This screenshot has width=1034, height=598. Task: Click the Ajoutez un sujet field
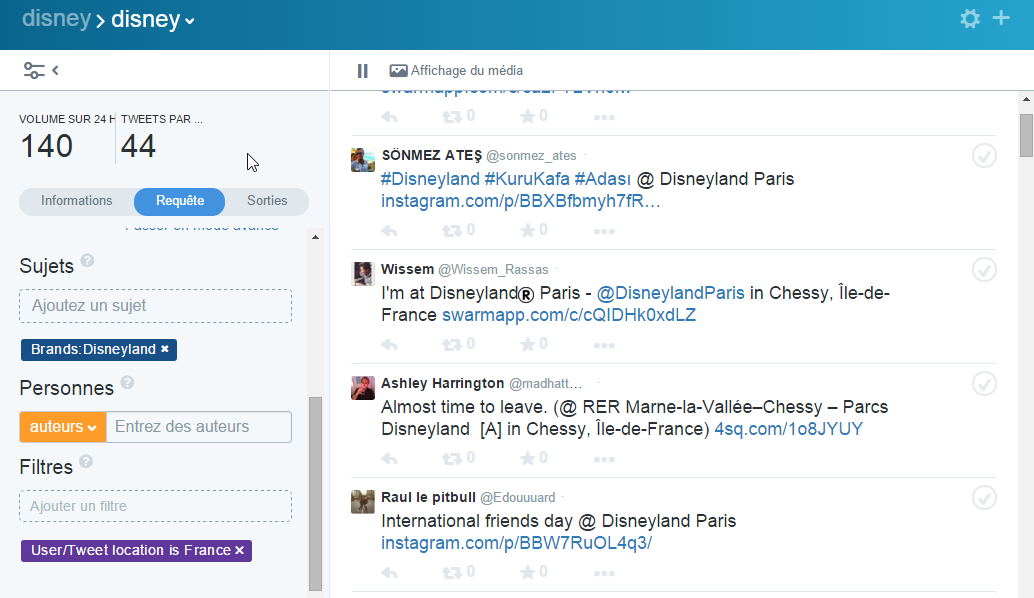pyautogui.click(x=156, y=306)
